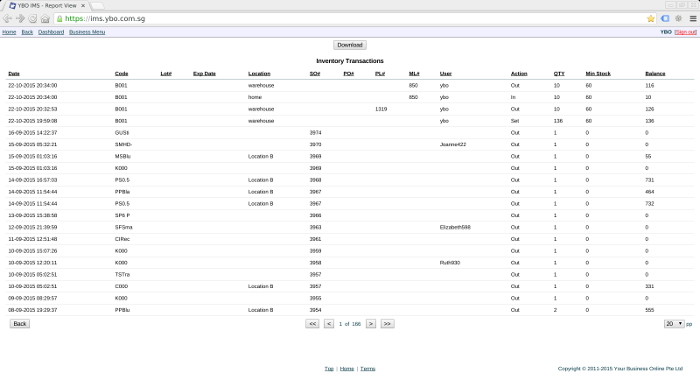Click the code TSTra in the table
Screen dimensions: 700x382
tap(122, 274)
